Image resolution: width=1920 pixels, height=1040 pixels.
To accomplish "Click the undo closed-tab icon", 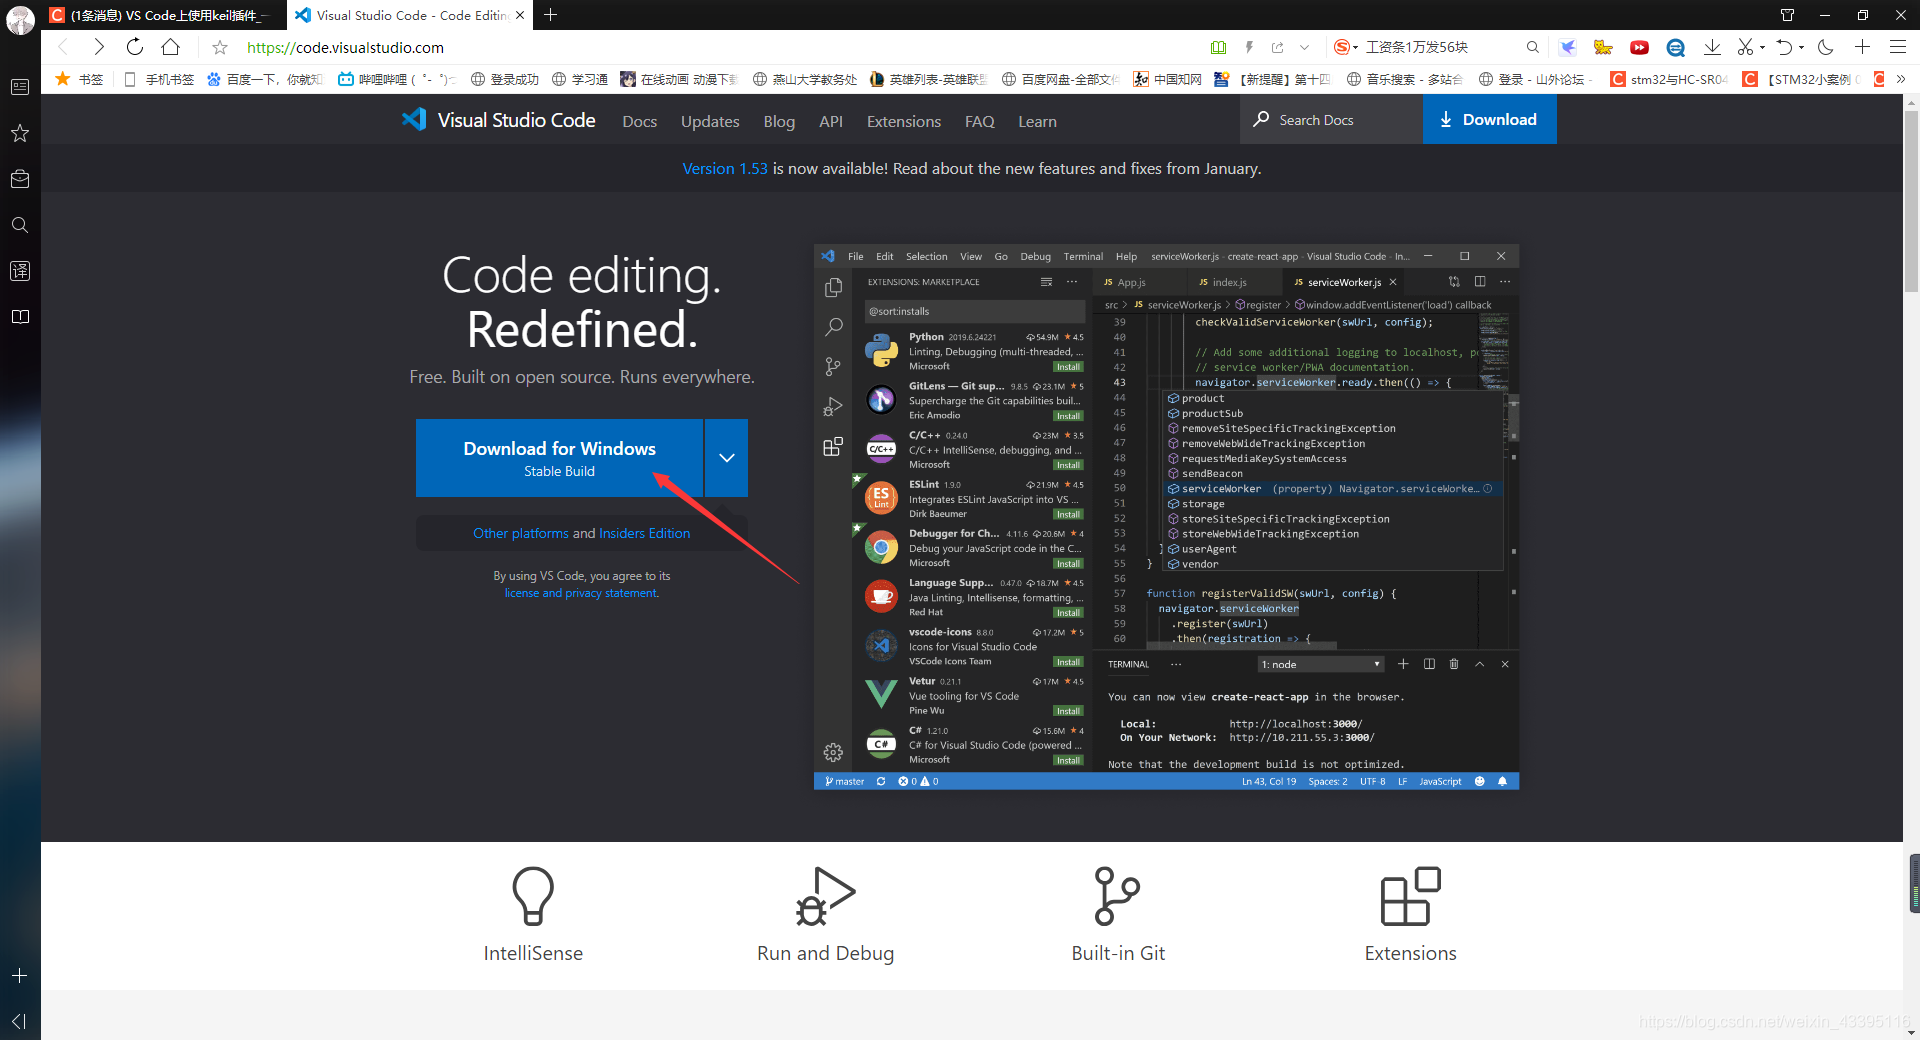I will tap(1784, 47).
